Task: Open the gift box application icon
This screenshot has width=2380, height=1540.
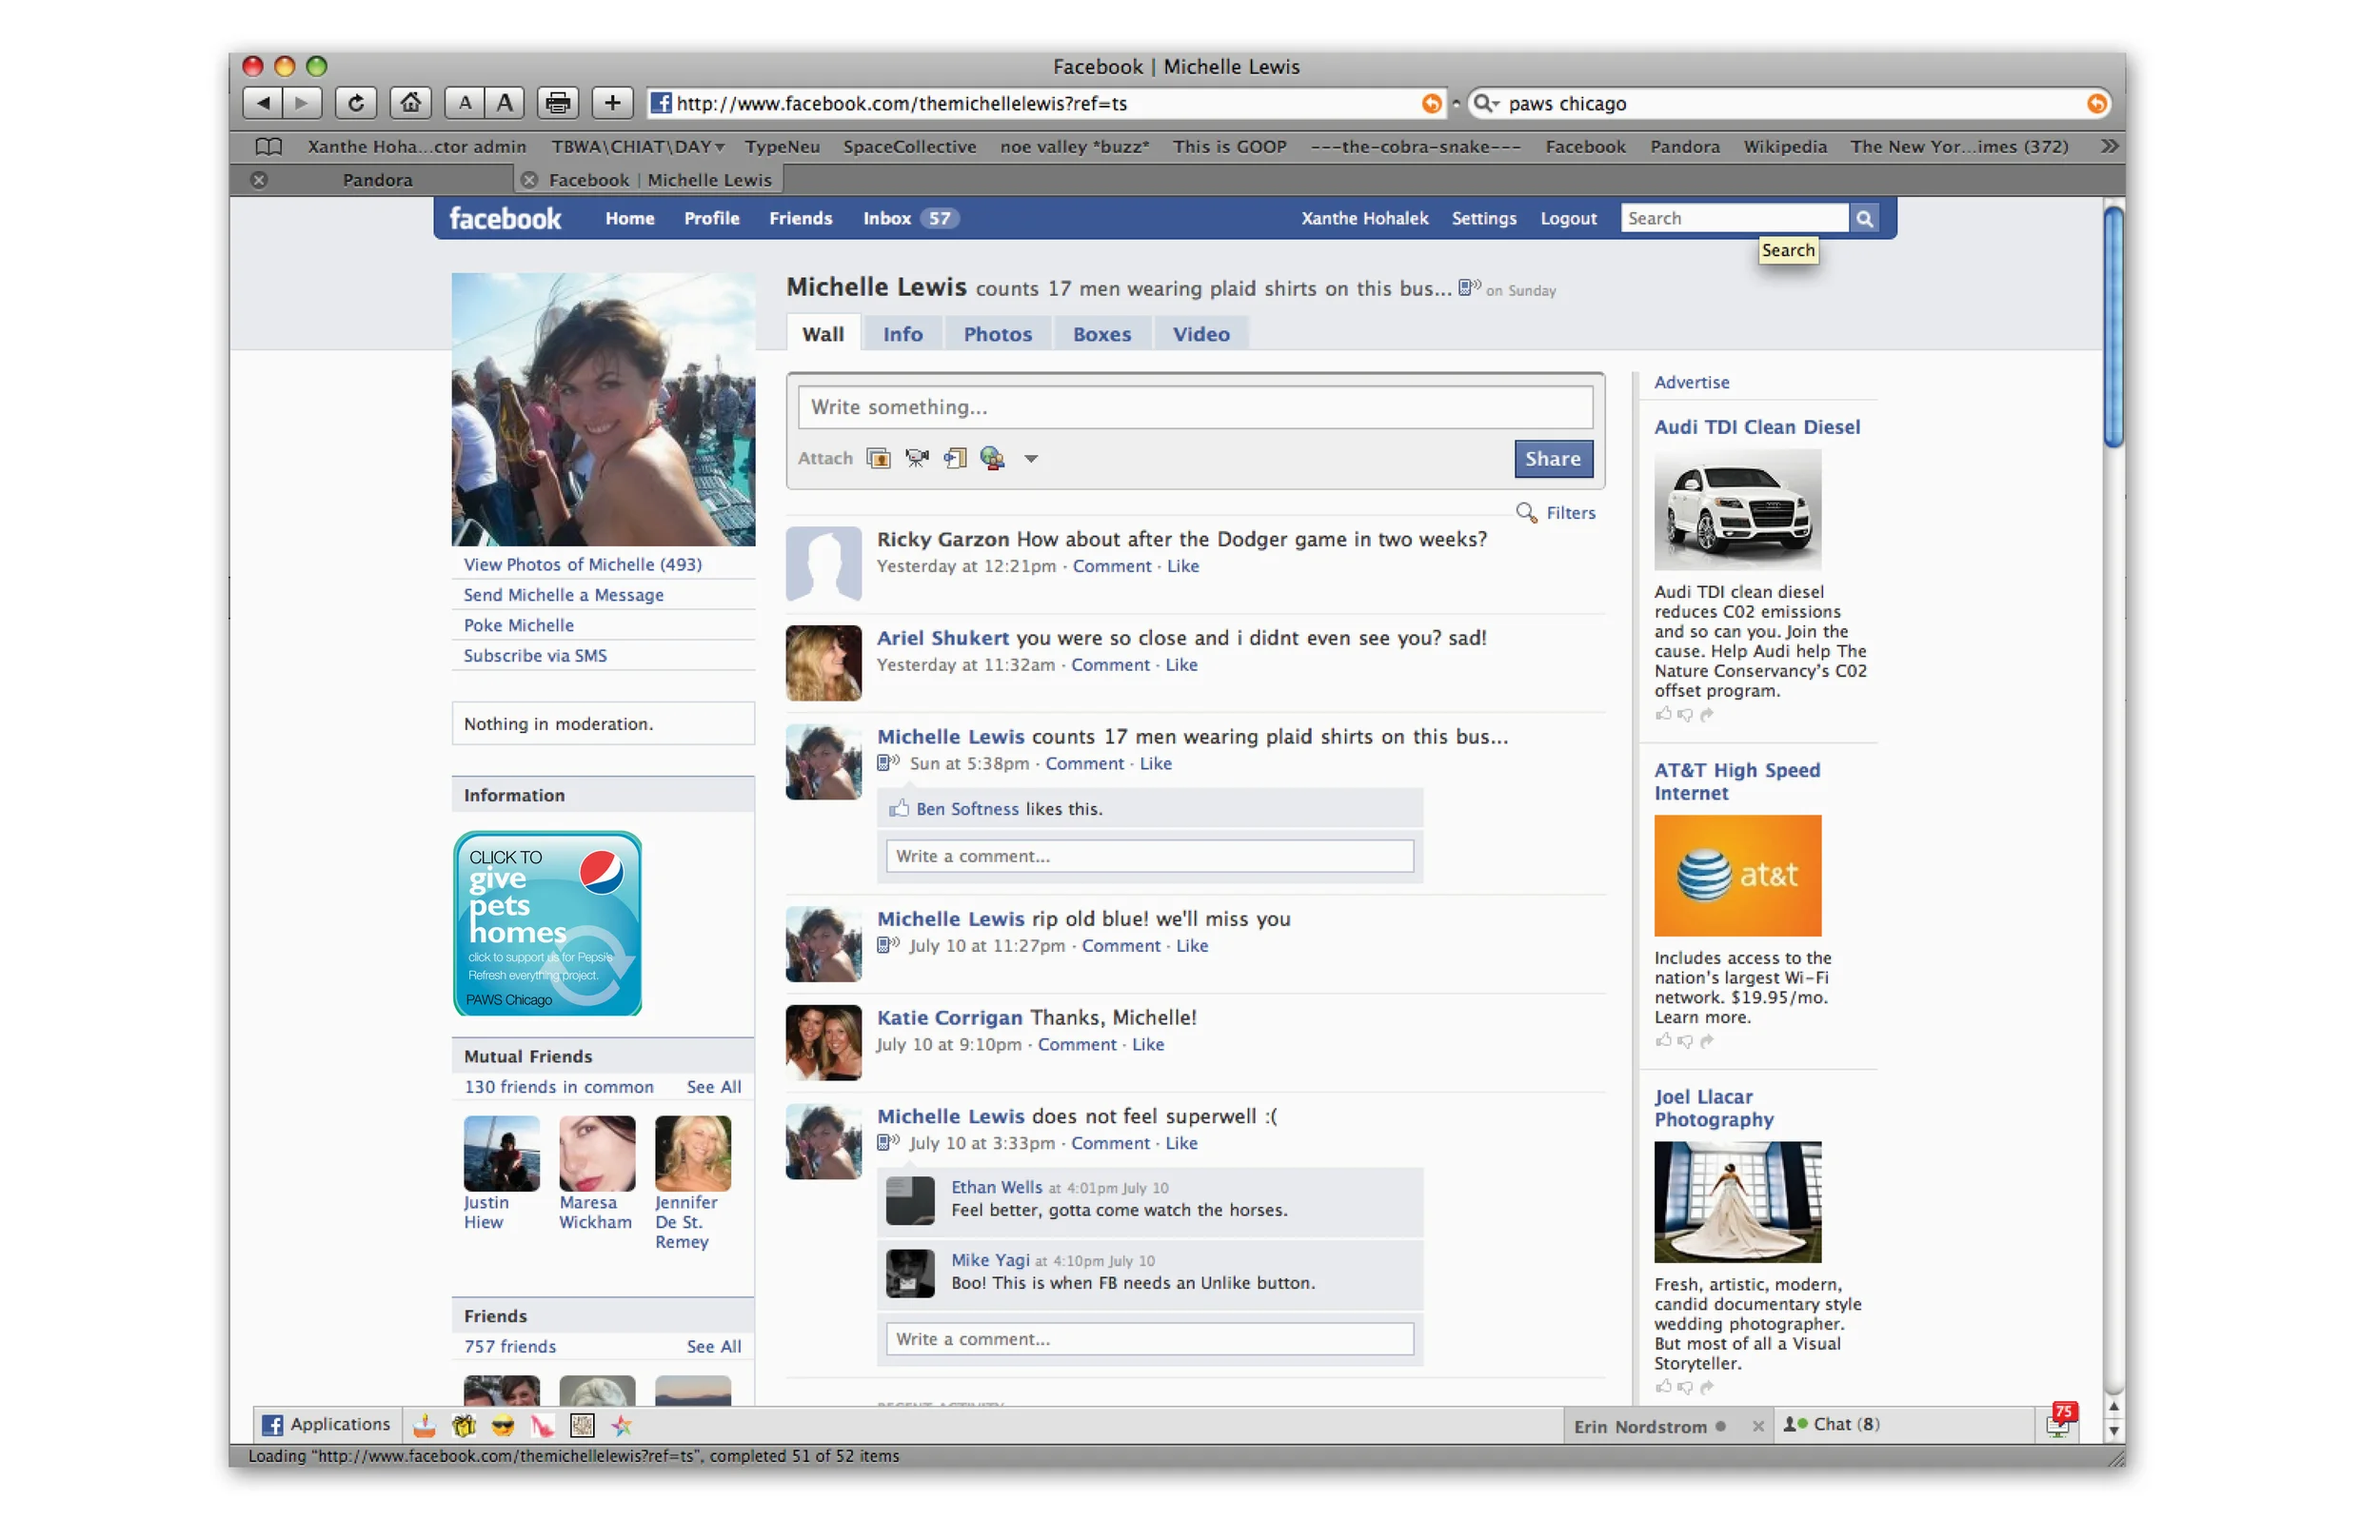Action: pyautogui.click(x=464, y=1427)
